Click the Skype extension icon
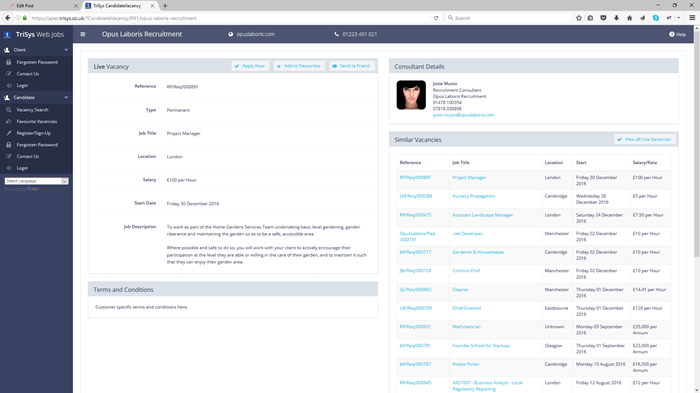Viewport: 700px width, 393px height. click(x=656, y=18)
